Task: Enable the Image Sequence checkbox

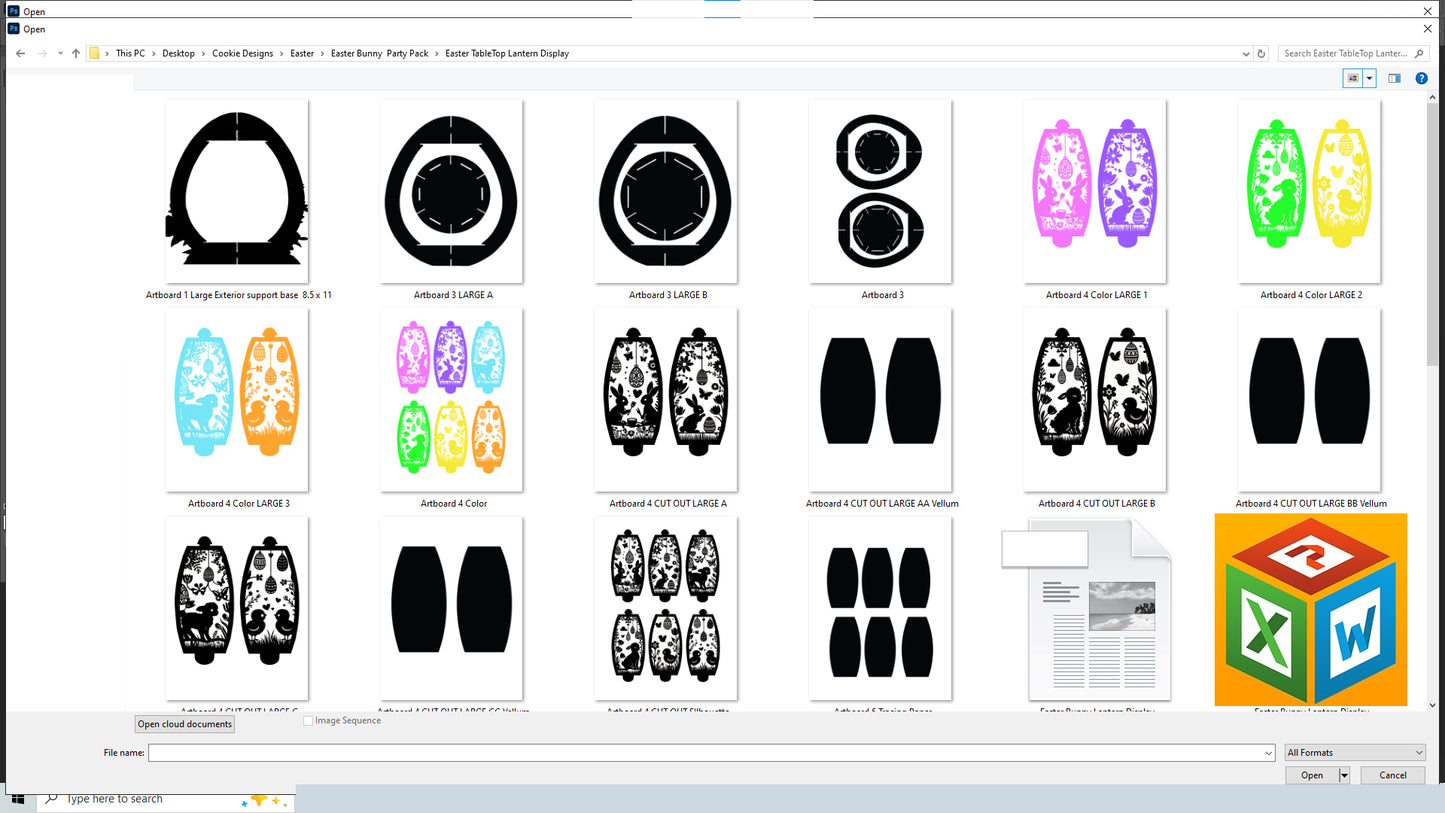Action: pyautogui.click(x=308, y=721)
